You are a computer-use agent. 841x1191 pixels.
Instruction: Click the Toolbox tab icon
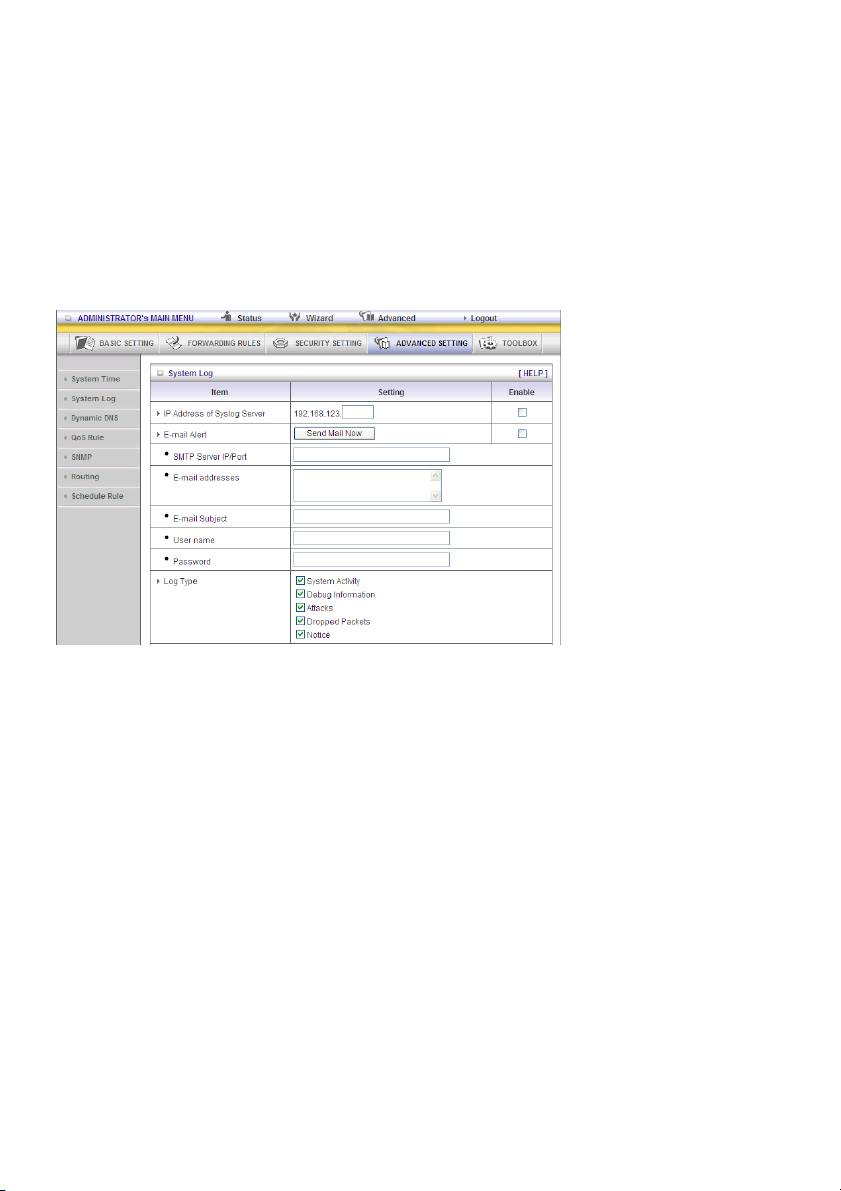tap(489, 343)
